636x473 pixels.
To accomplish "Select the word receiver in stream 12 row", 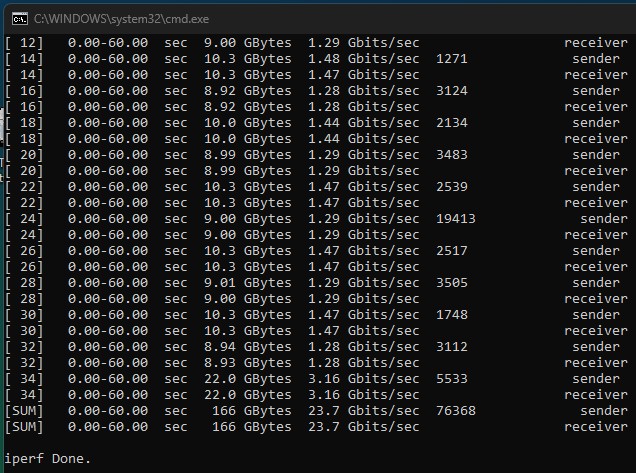I will 596,43.
